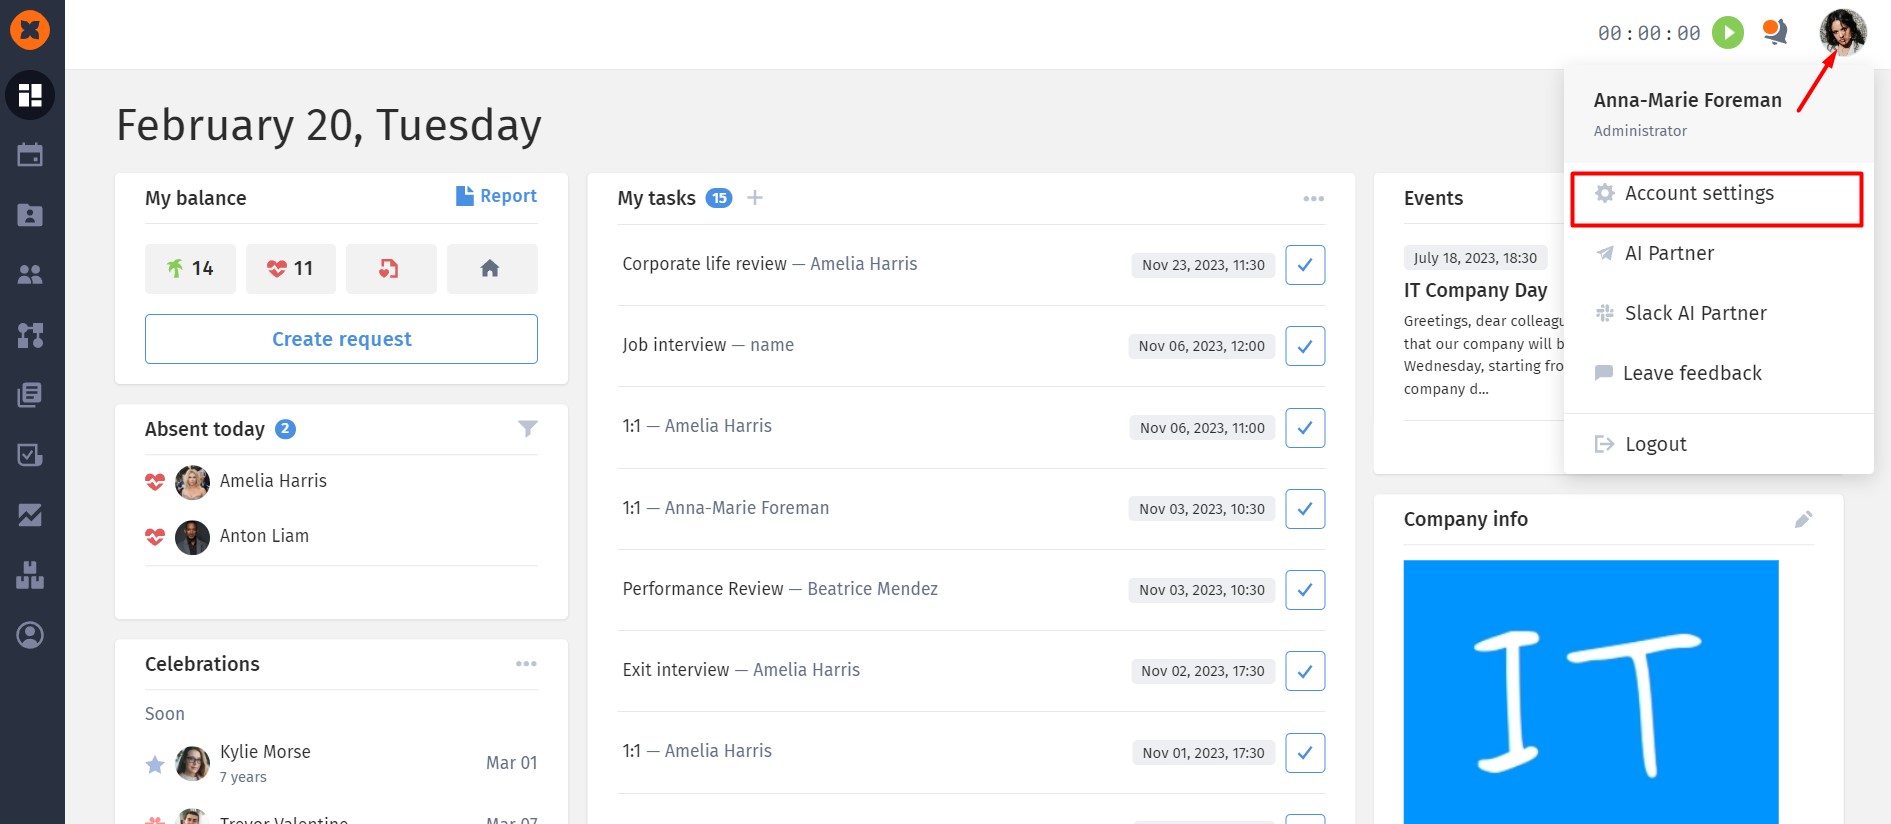
Task: Click the IT company logo image
Action: [1591, 692]
